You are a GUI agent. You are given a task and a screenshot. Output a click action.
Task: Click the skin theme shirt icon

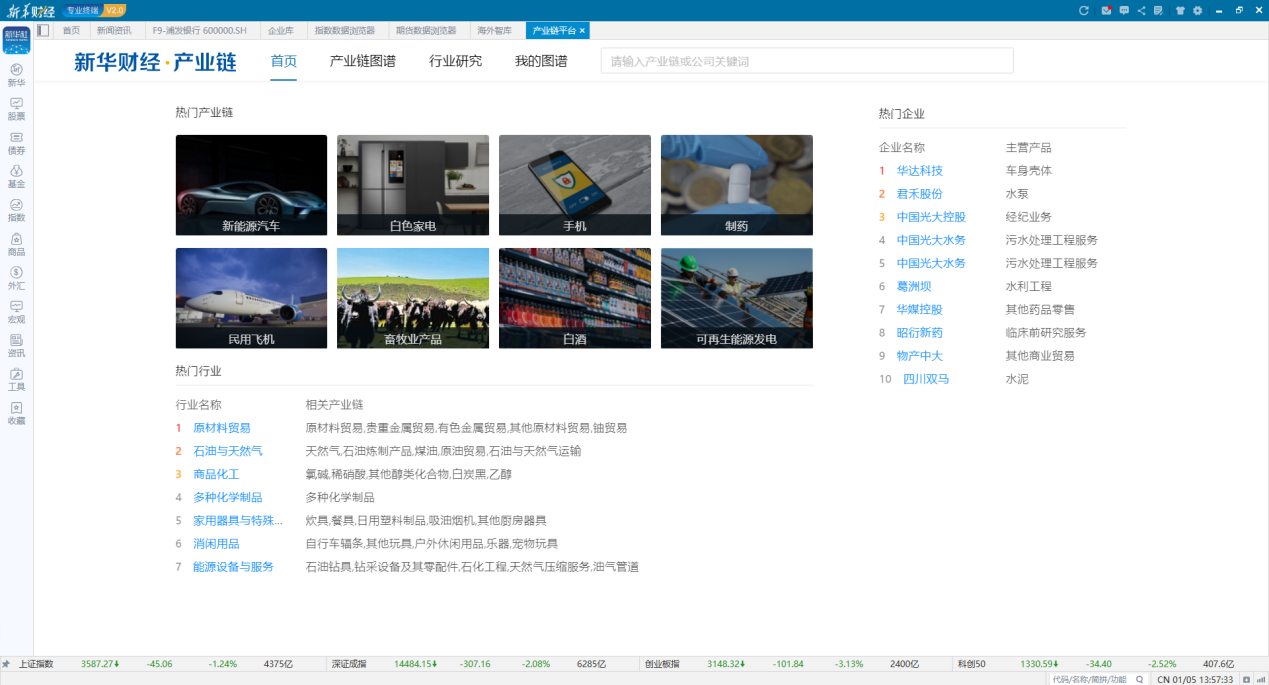coord(1180,10)
